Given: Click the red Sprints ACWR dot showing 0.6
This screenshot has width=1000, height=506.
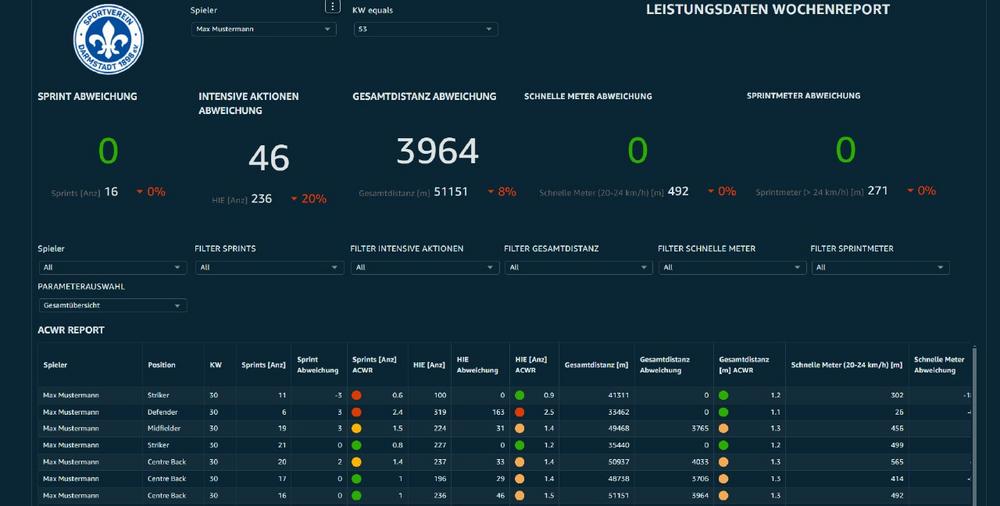Looking at the screenshot, I should [x=356, y=396].
